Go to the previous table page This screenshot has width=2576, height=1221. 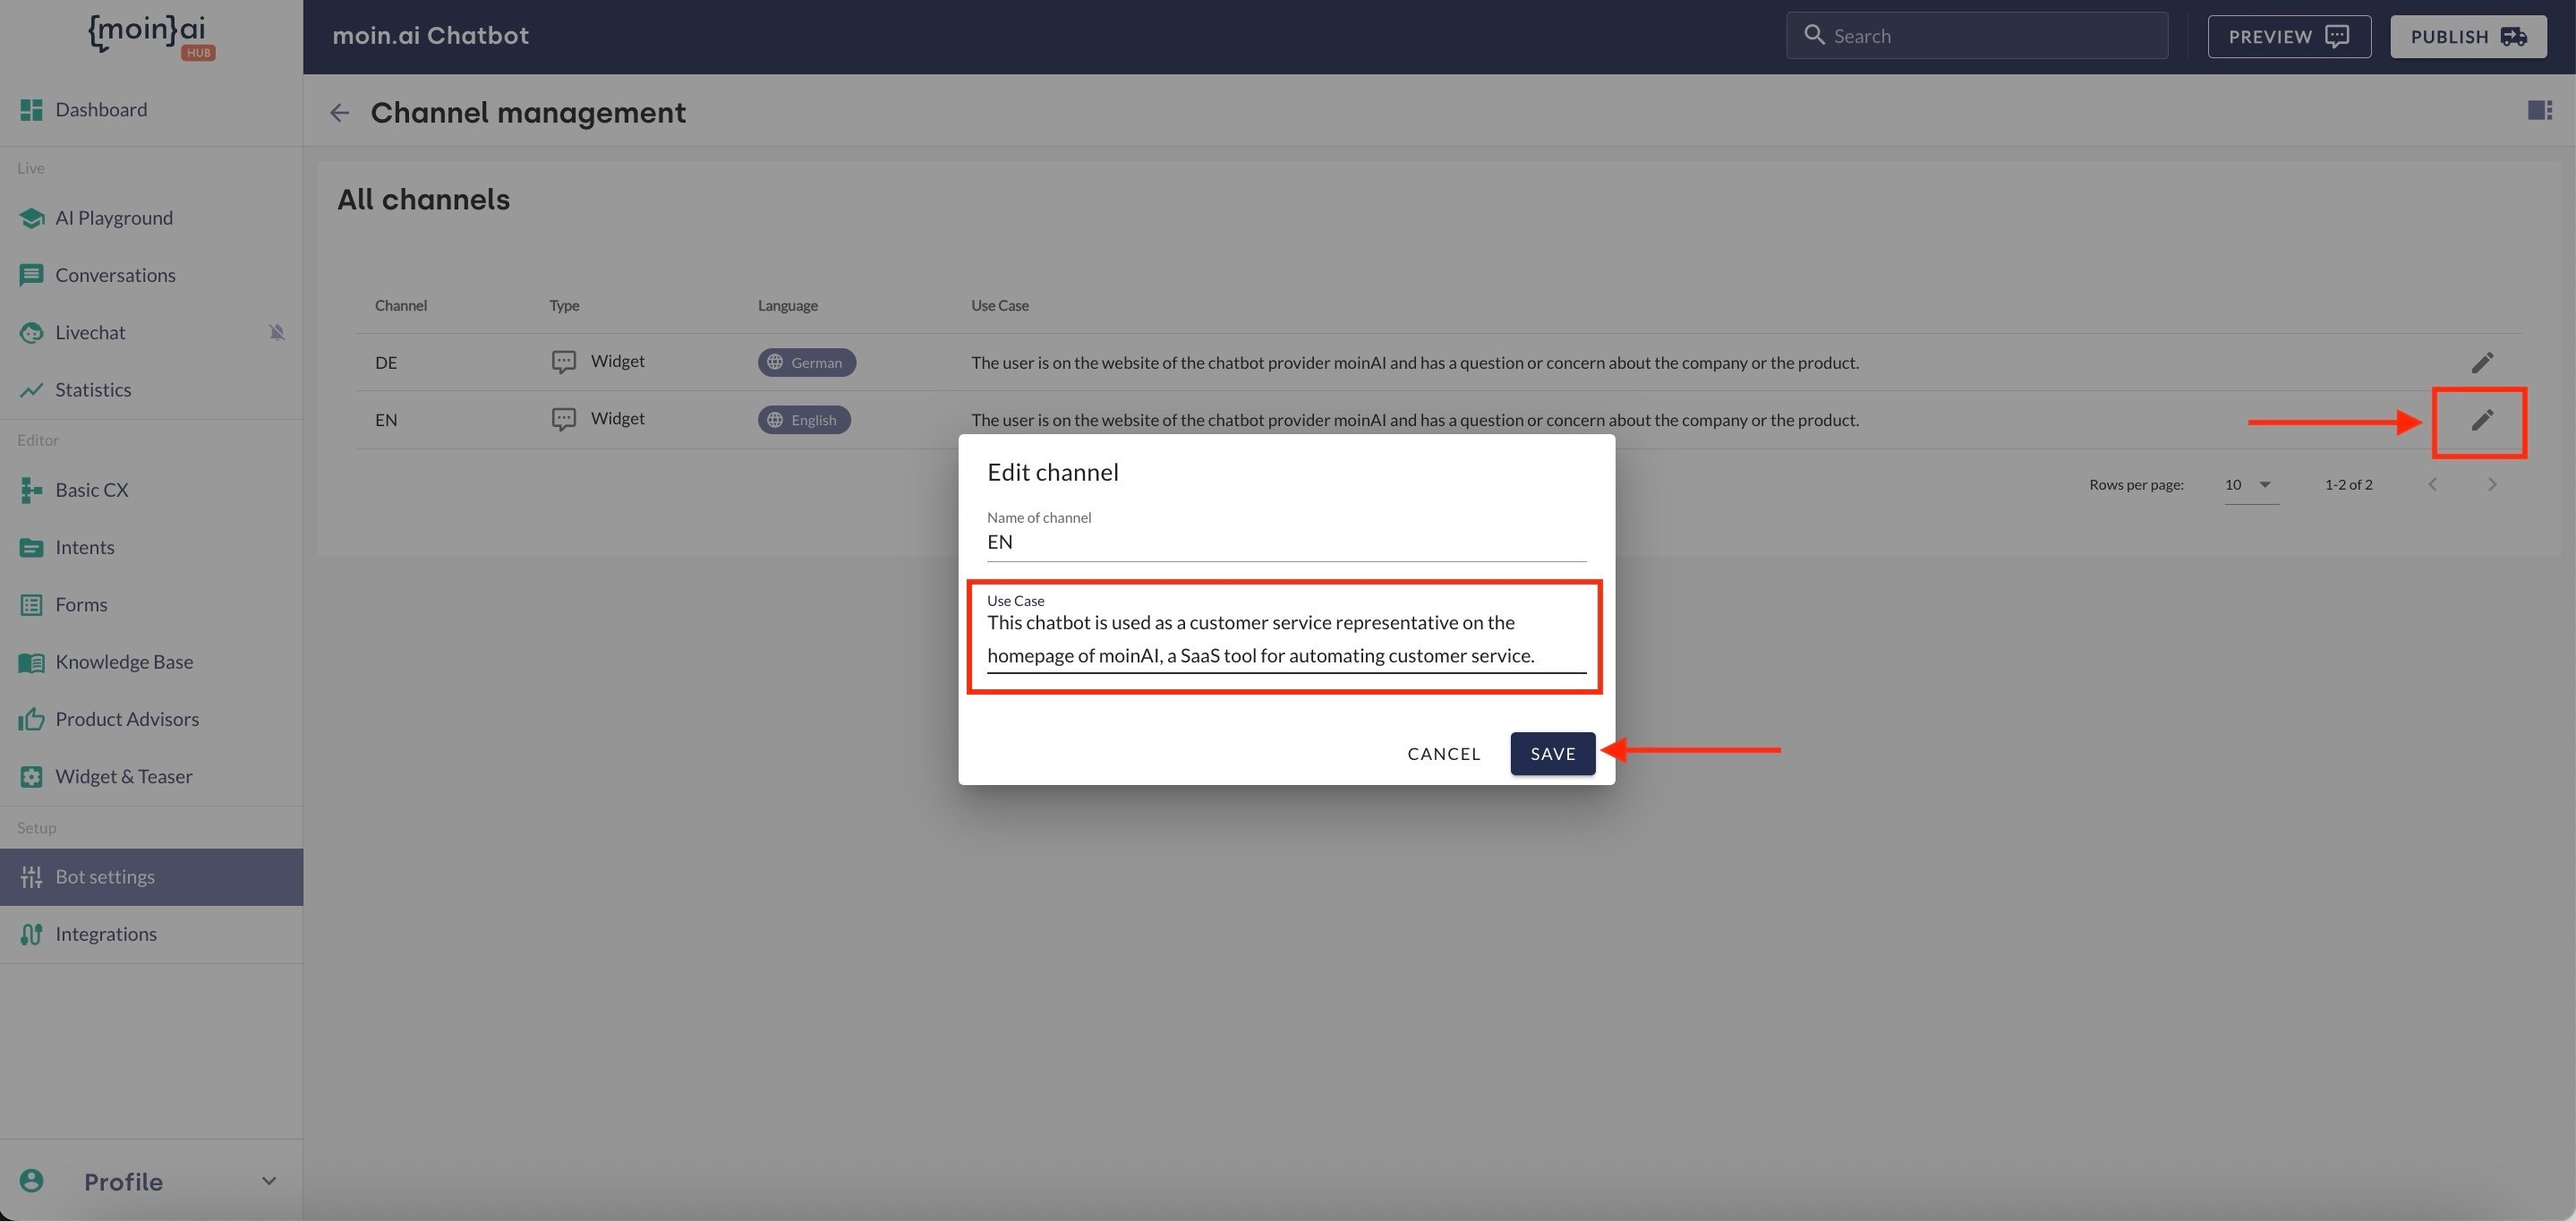click(2433, 485)
